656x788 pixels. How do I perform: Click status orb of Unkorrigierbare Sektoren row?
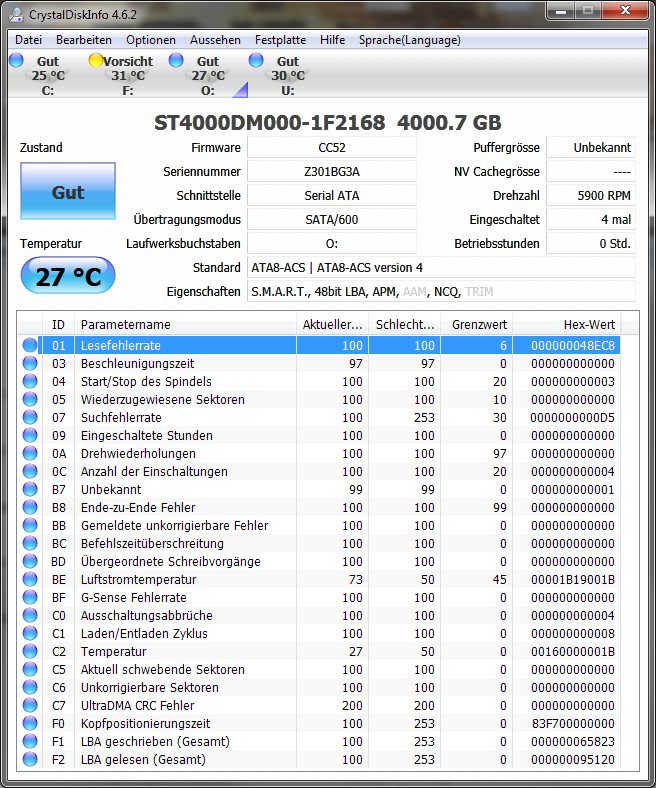(x=30, y=687)
